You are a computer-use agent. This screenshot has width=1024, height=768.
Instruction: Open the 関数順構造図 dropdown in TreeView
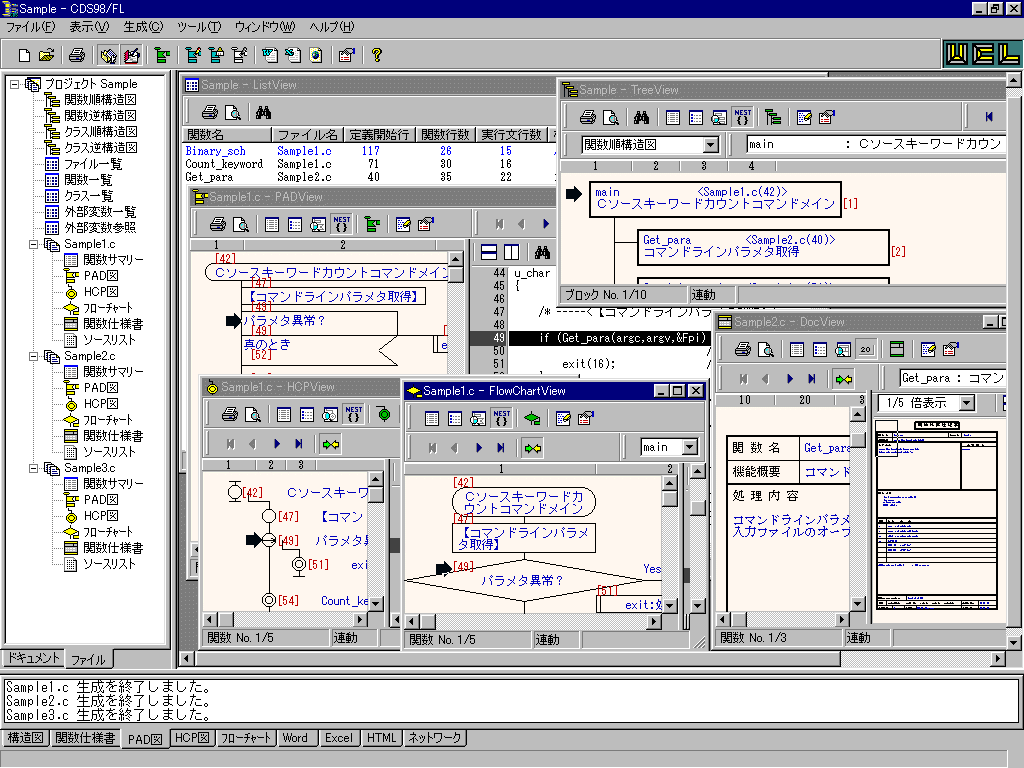710,145
